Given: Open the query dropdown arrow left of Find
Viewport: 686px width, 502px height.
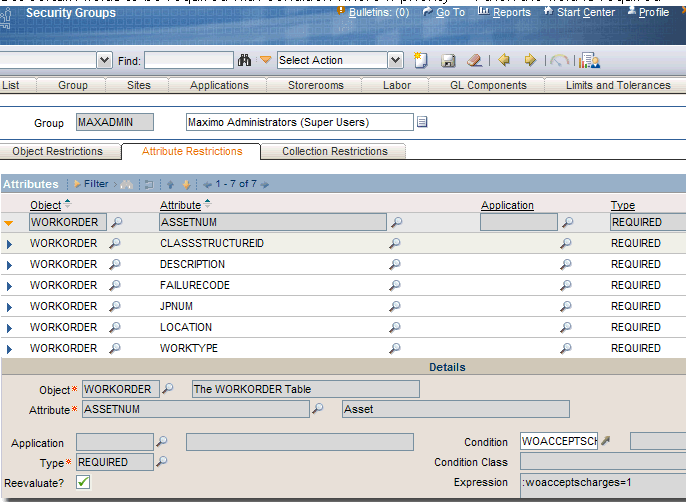Looking at the screenshot, I should pyautogui.click(x=104, y=60).
